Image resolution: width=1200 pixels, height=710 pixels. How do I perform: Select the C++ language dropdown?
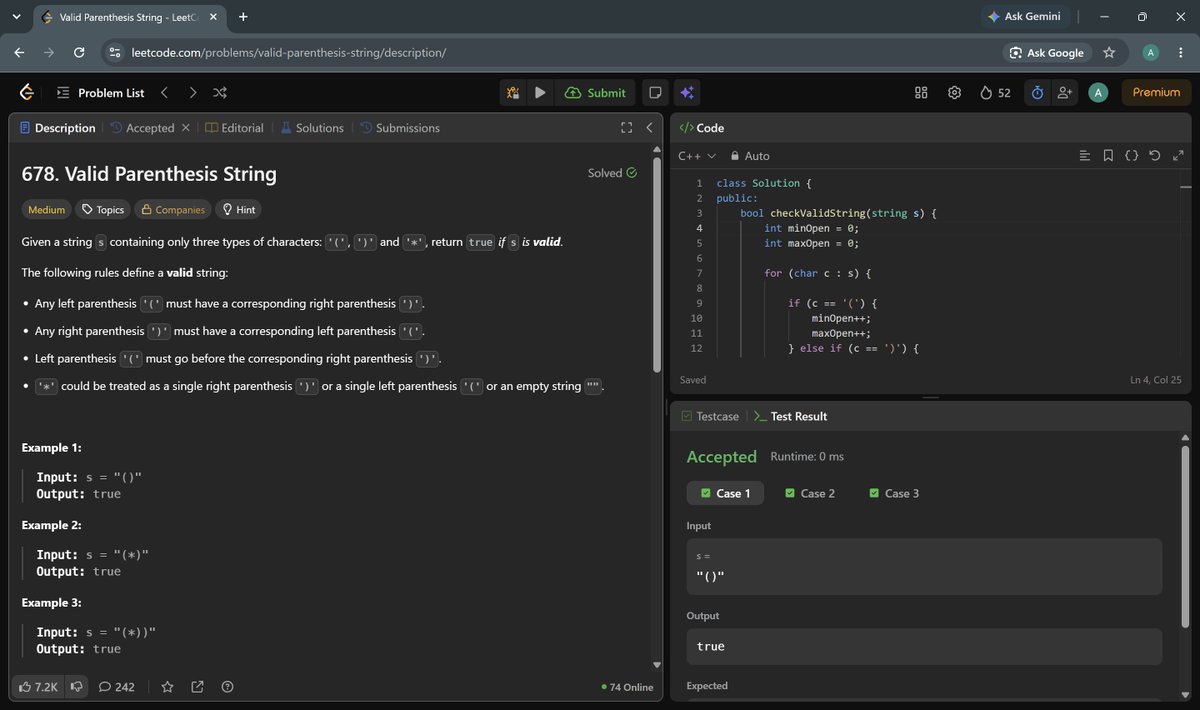tap(697, 156)
